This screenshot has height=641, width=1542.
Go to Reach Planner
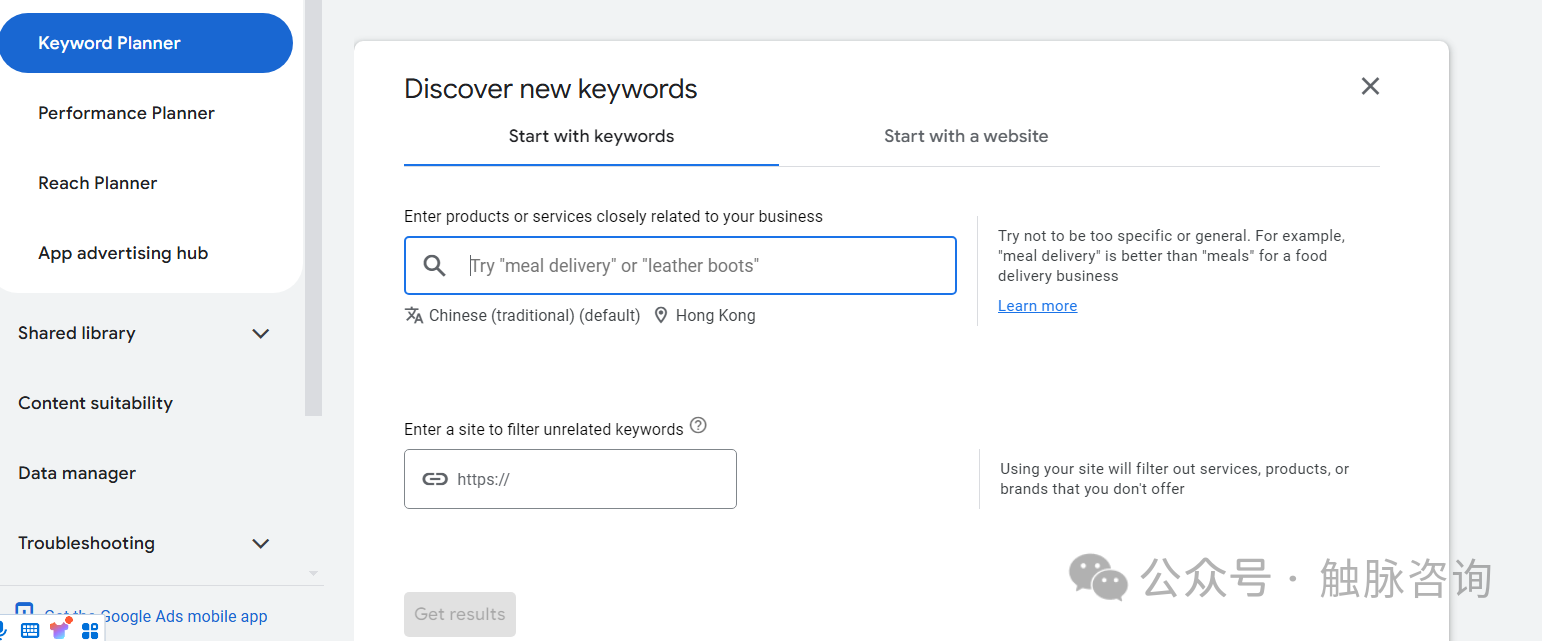[x=97, y=183]
